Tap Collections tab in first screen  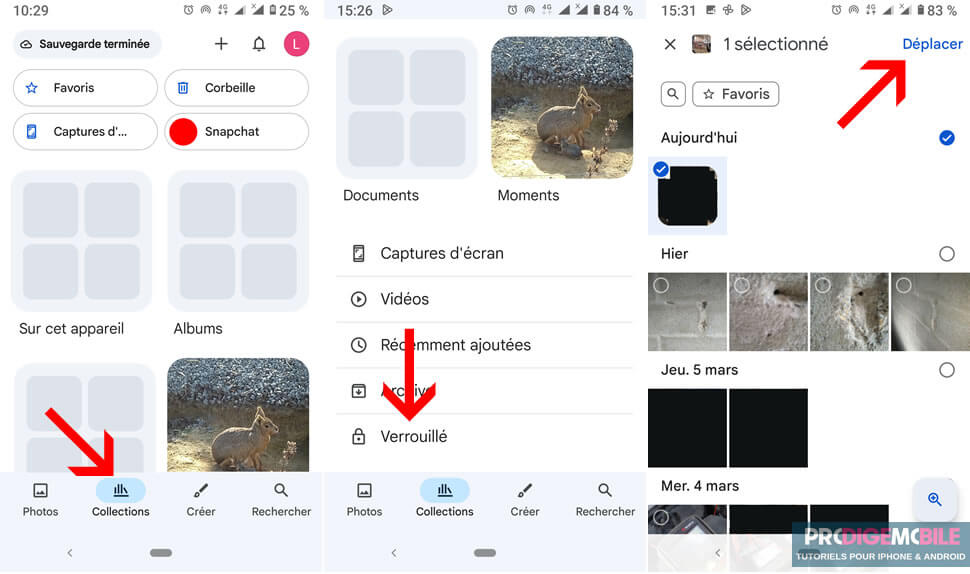pos(121,500)
